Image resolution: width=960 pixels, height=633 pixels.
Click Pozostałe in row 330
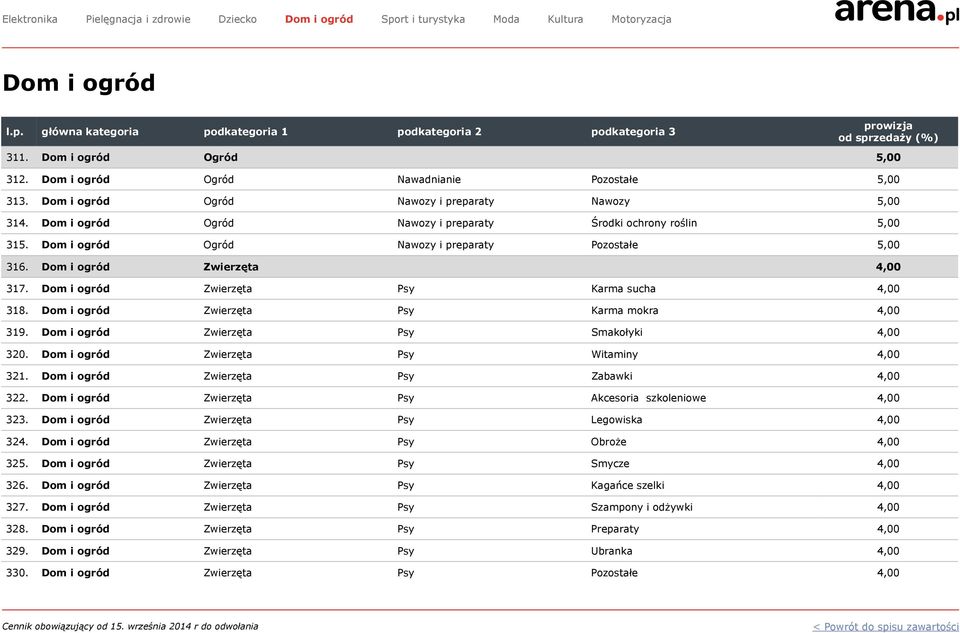tap(614, 573)
